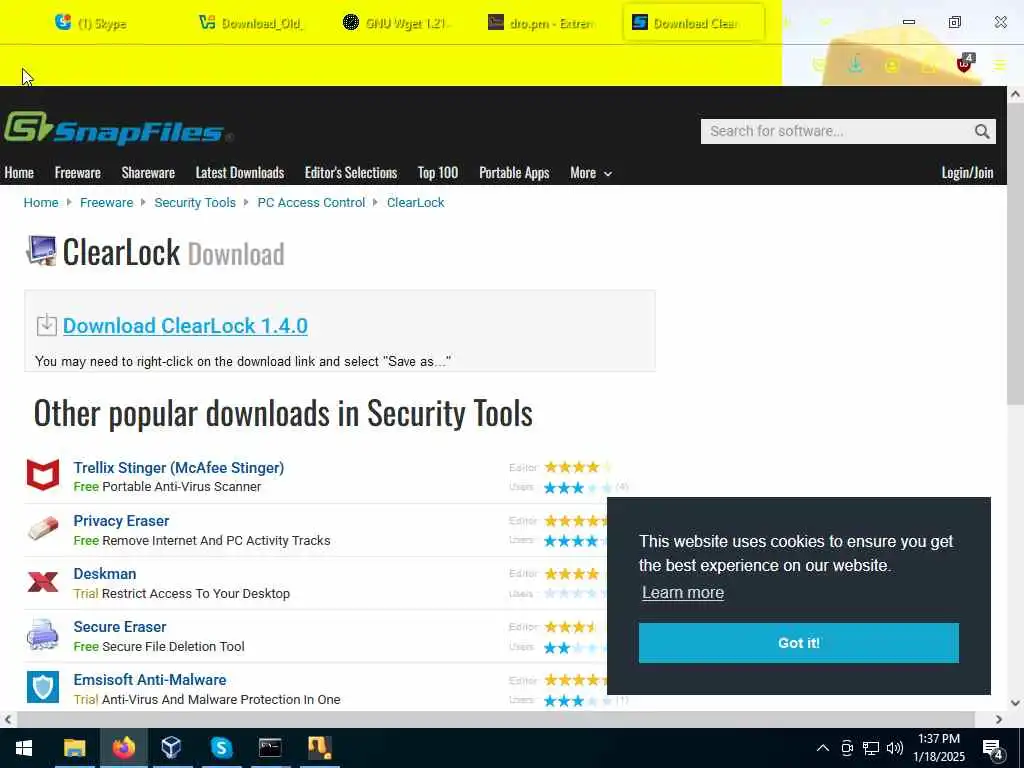Open the Privacy Eraser link
The height and width of the screenshot is (768, 1024).
pyautogui.click(x=121, y=520)
